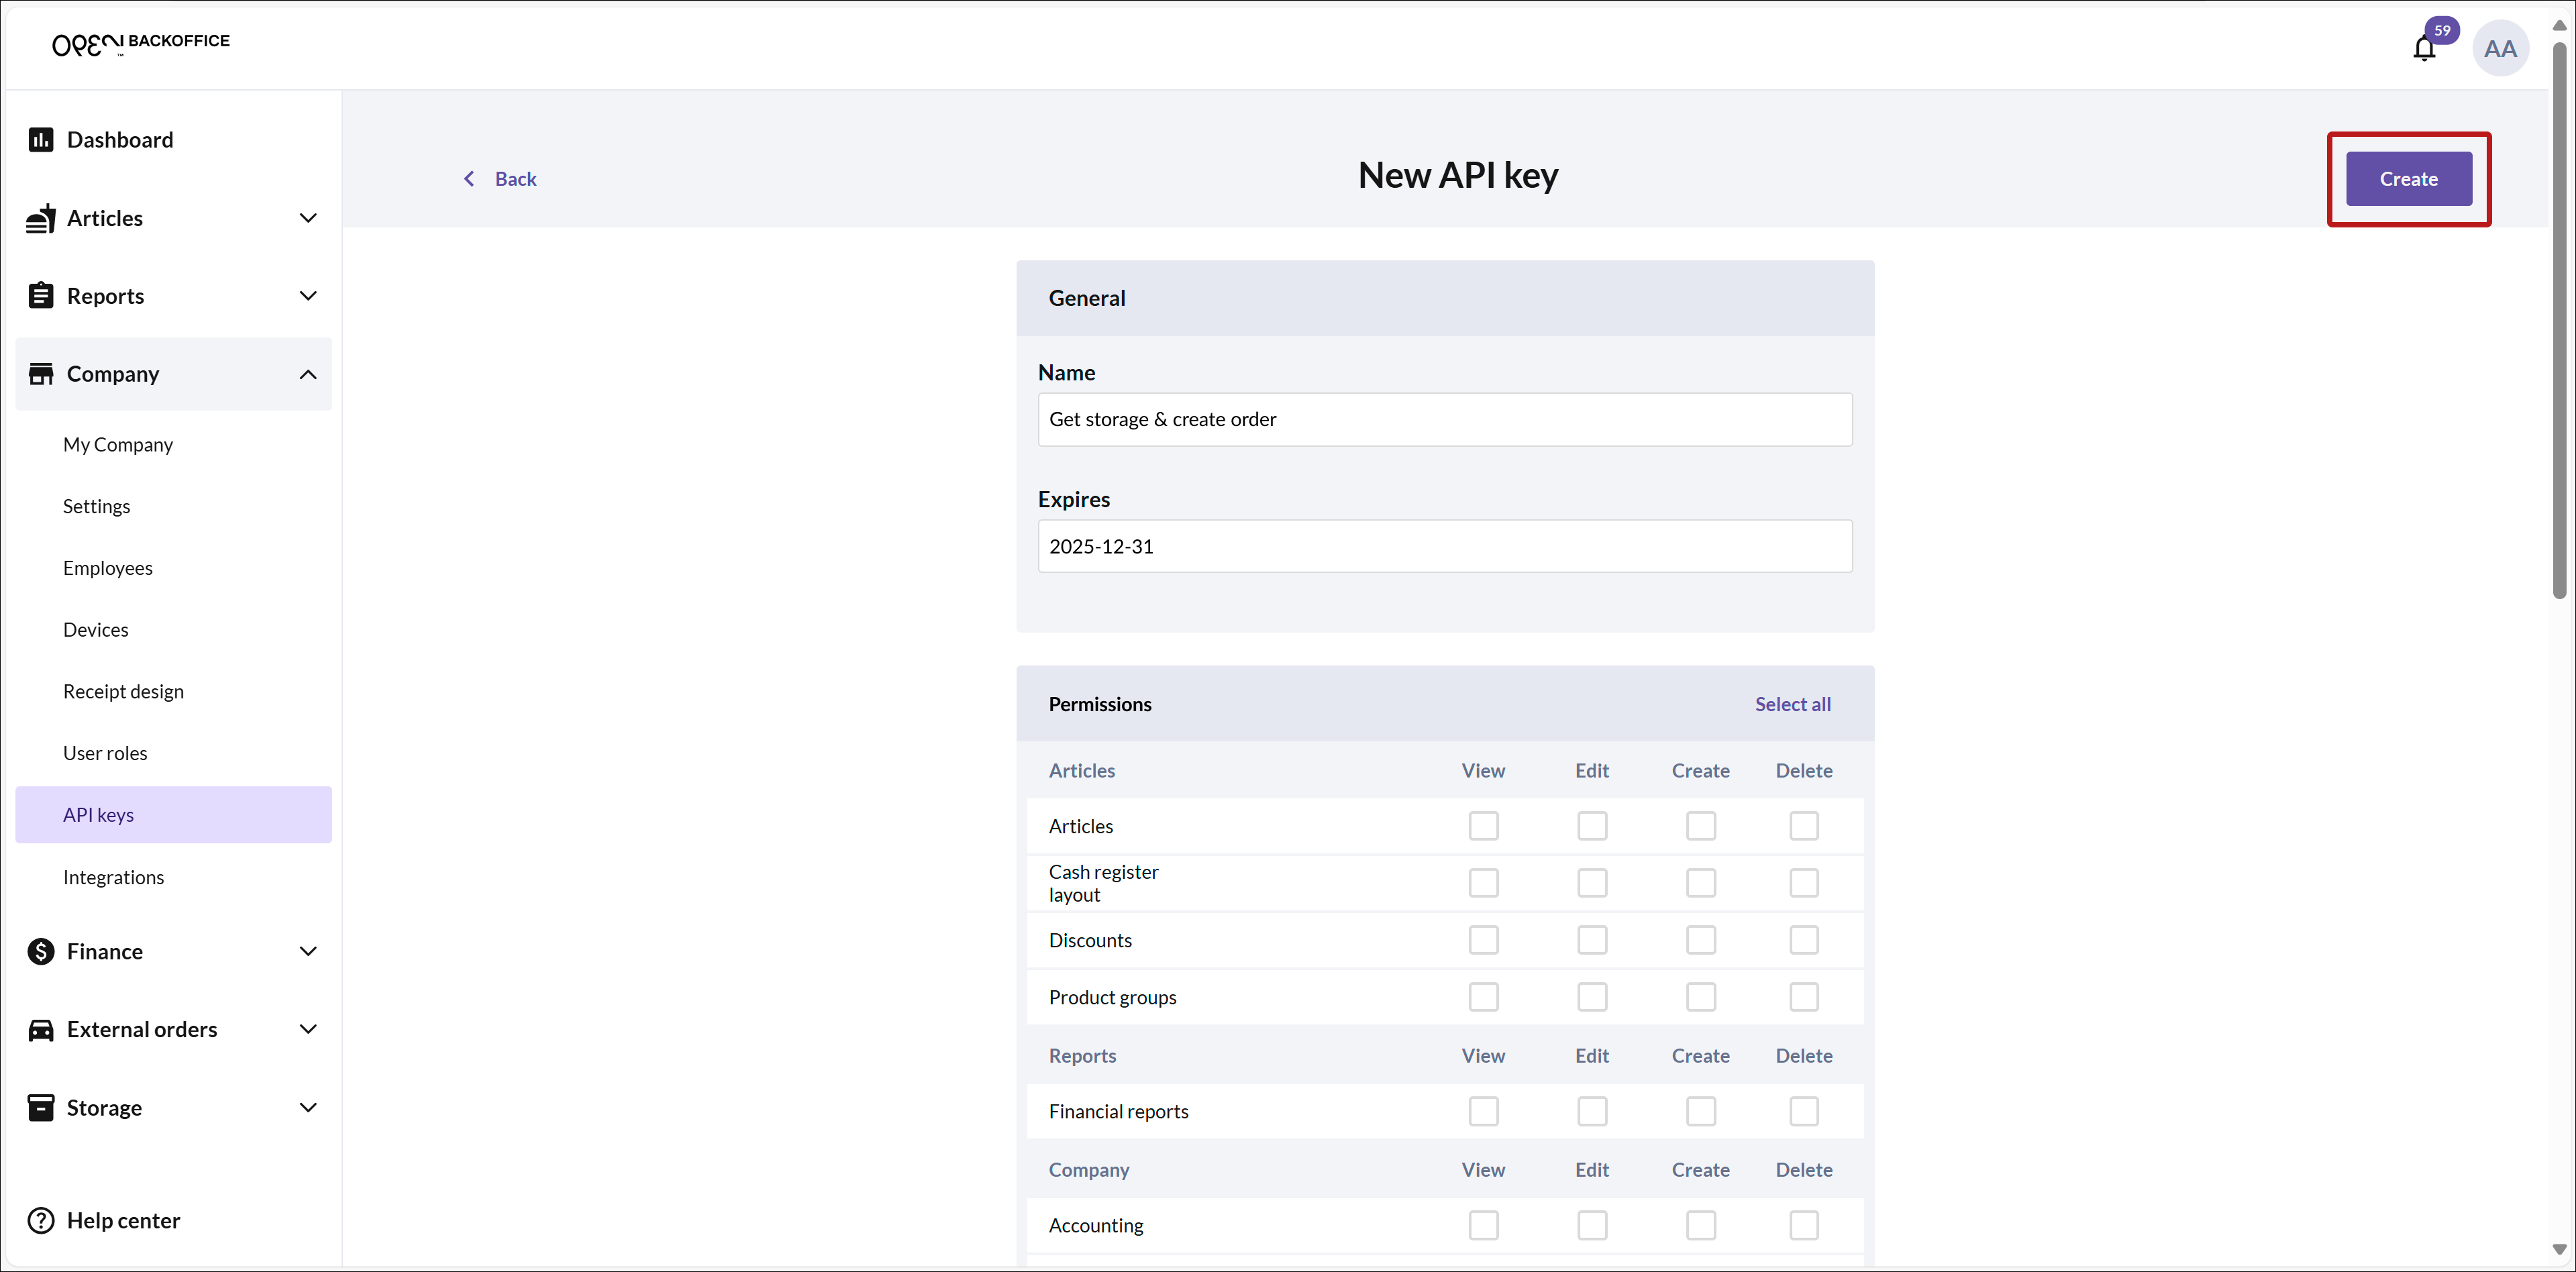Click the Name input field
This screenshot has height=1272, width=2576.
(1445, 419)
